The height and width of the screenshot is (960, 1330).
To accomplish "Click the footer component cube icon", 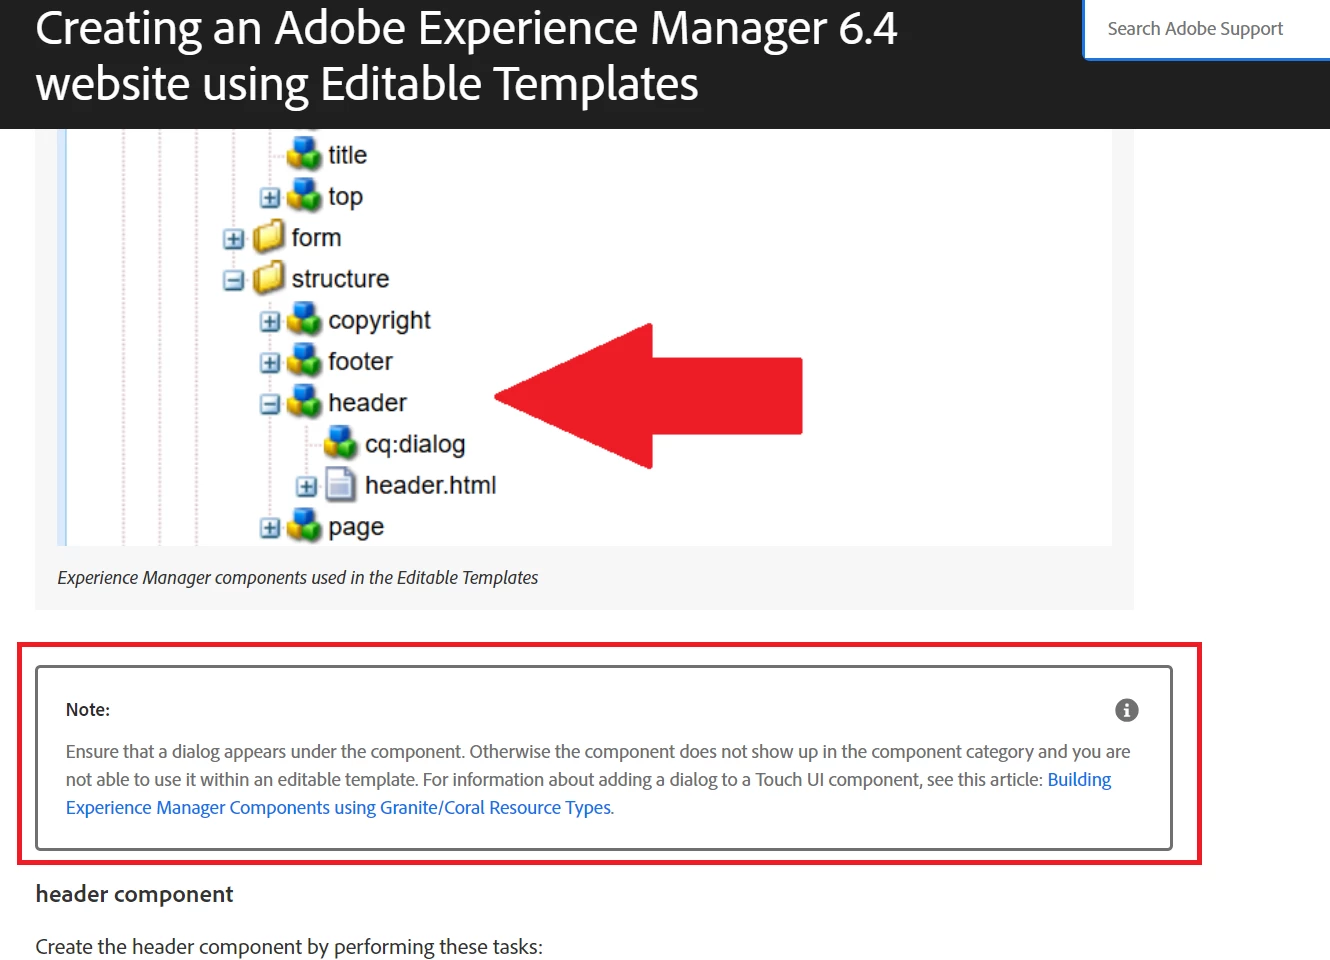I will (304, 361).
